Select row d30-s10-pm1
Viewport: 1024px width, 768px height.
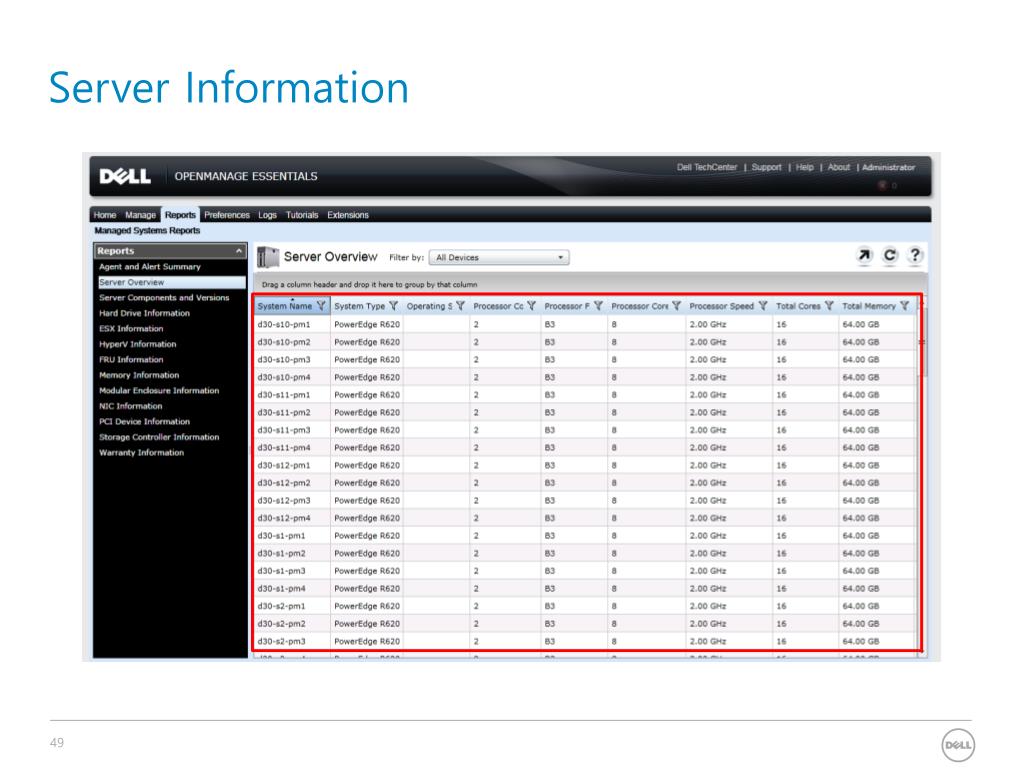585,324
